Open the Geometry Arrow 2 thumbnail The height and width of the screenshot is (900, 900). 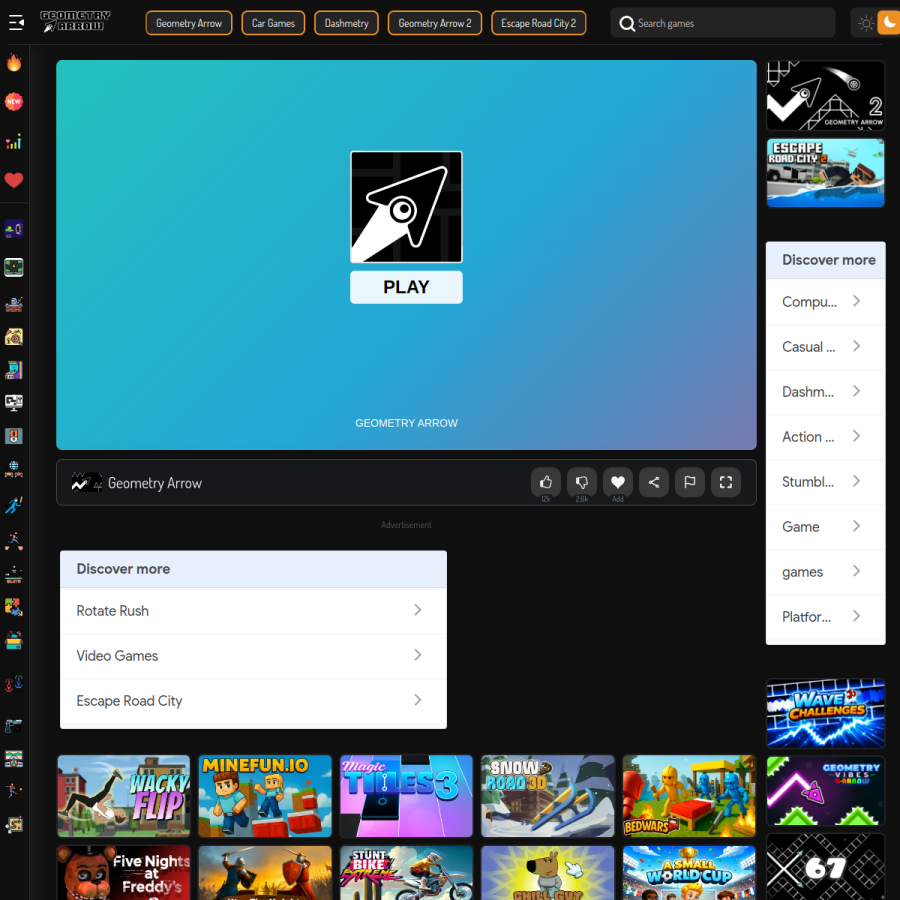tap(825, 95)
